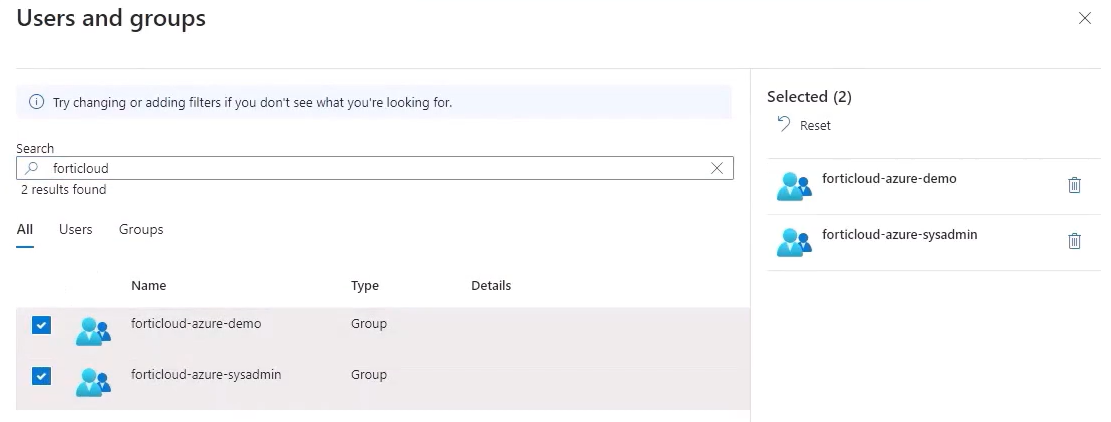
Task: Uncheck the forticloud-azure-sysadmin checkbox
Action: 41,376
